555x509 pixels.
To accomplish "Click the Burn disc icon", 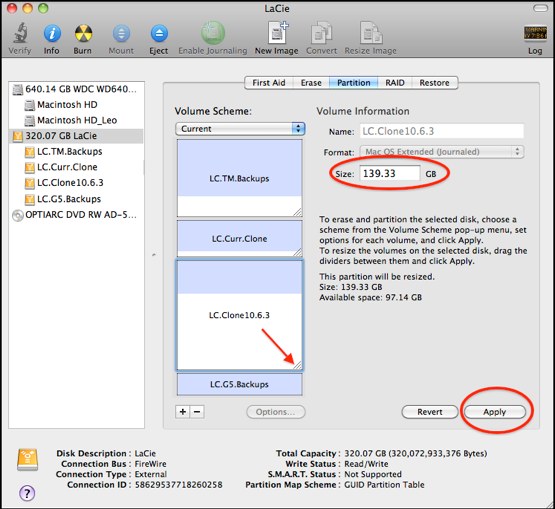I will click(83, 34).
